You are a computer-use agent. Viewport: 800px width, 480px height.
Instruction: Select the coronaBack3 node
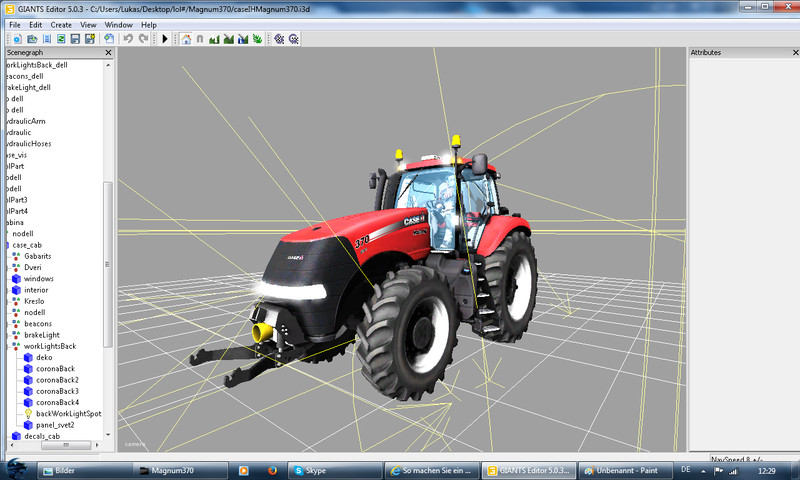click(x=57, y=391)
